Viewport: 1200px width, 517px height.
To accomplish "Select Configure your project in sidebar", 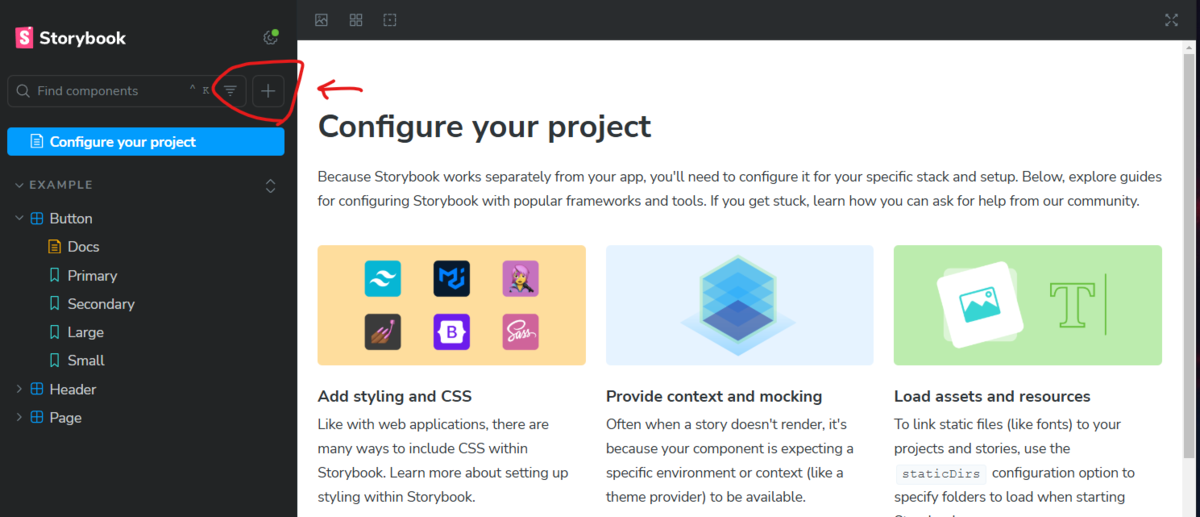I will click(x=146, y=142).
